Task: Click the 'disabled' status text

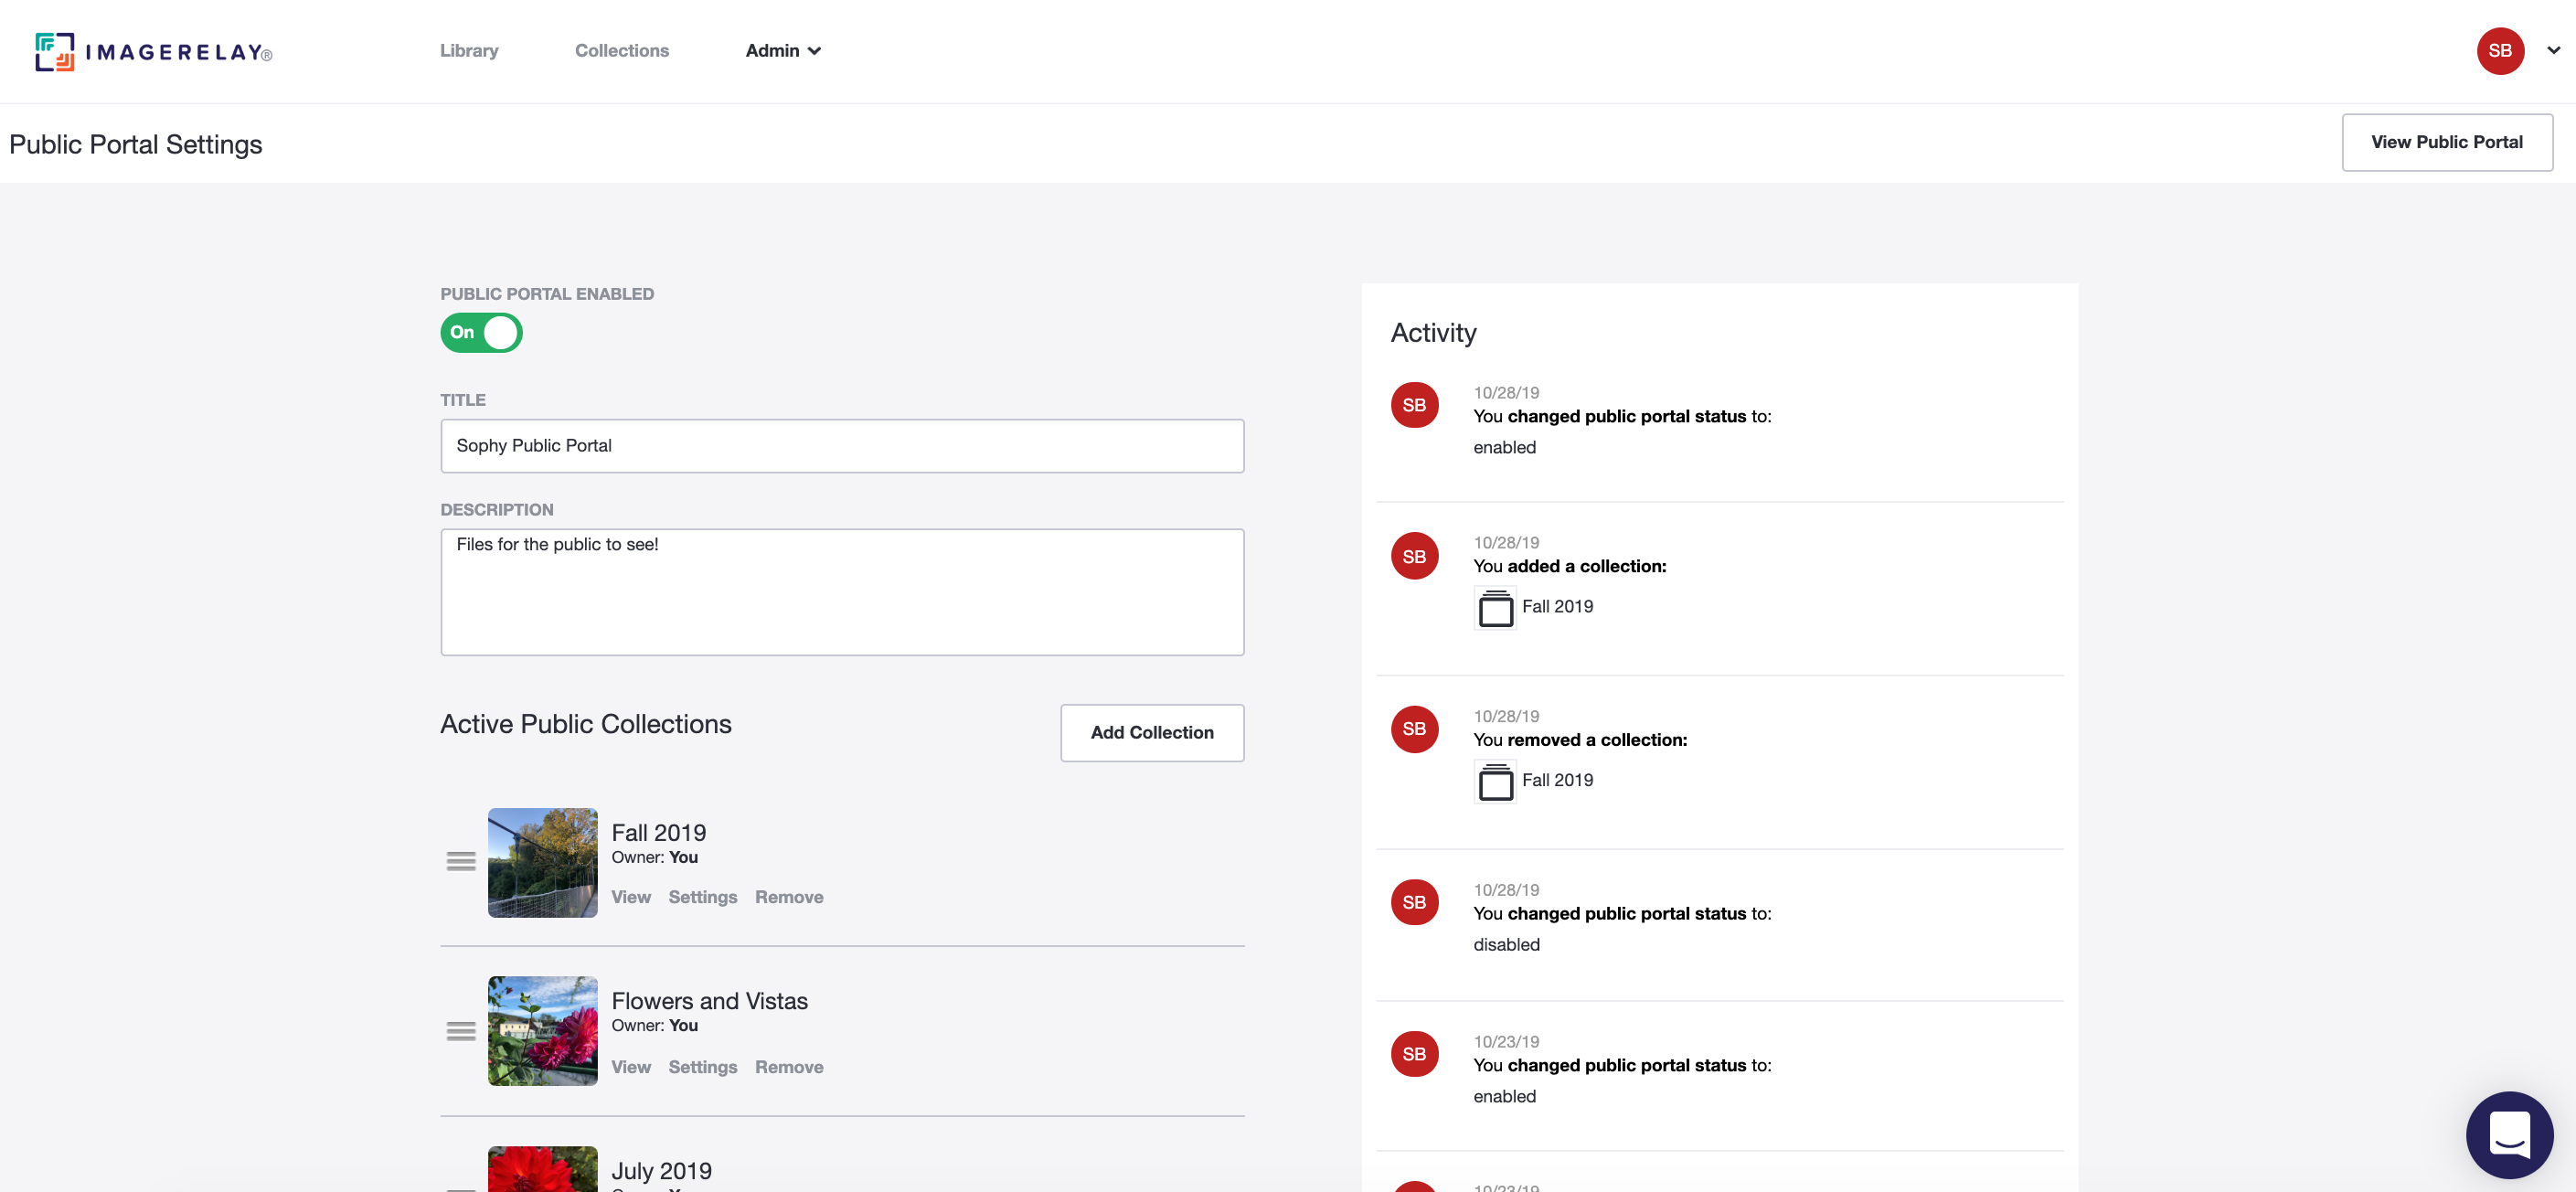Action: point(1506,945)
